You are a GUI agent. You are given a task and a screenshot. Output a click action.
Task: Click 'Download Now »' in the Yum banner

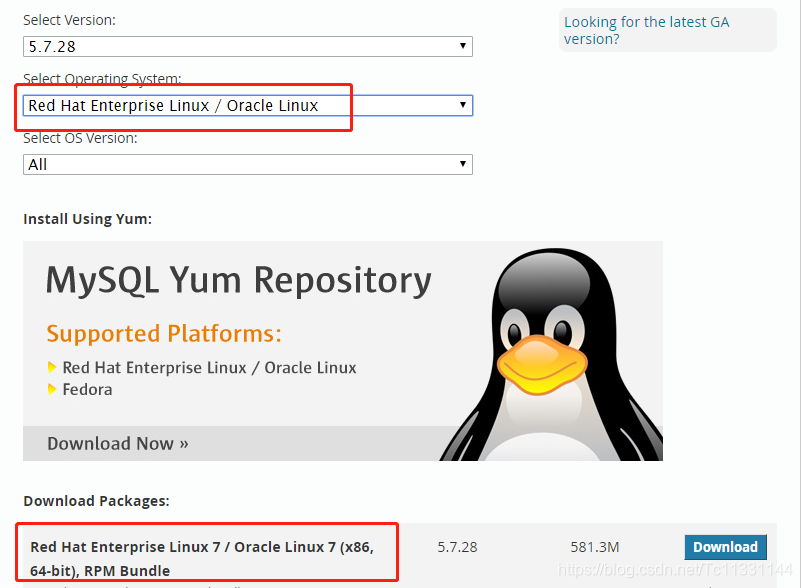[118, 443]
